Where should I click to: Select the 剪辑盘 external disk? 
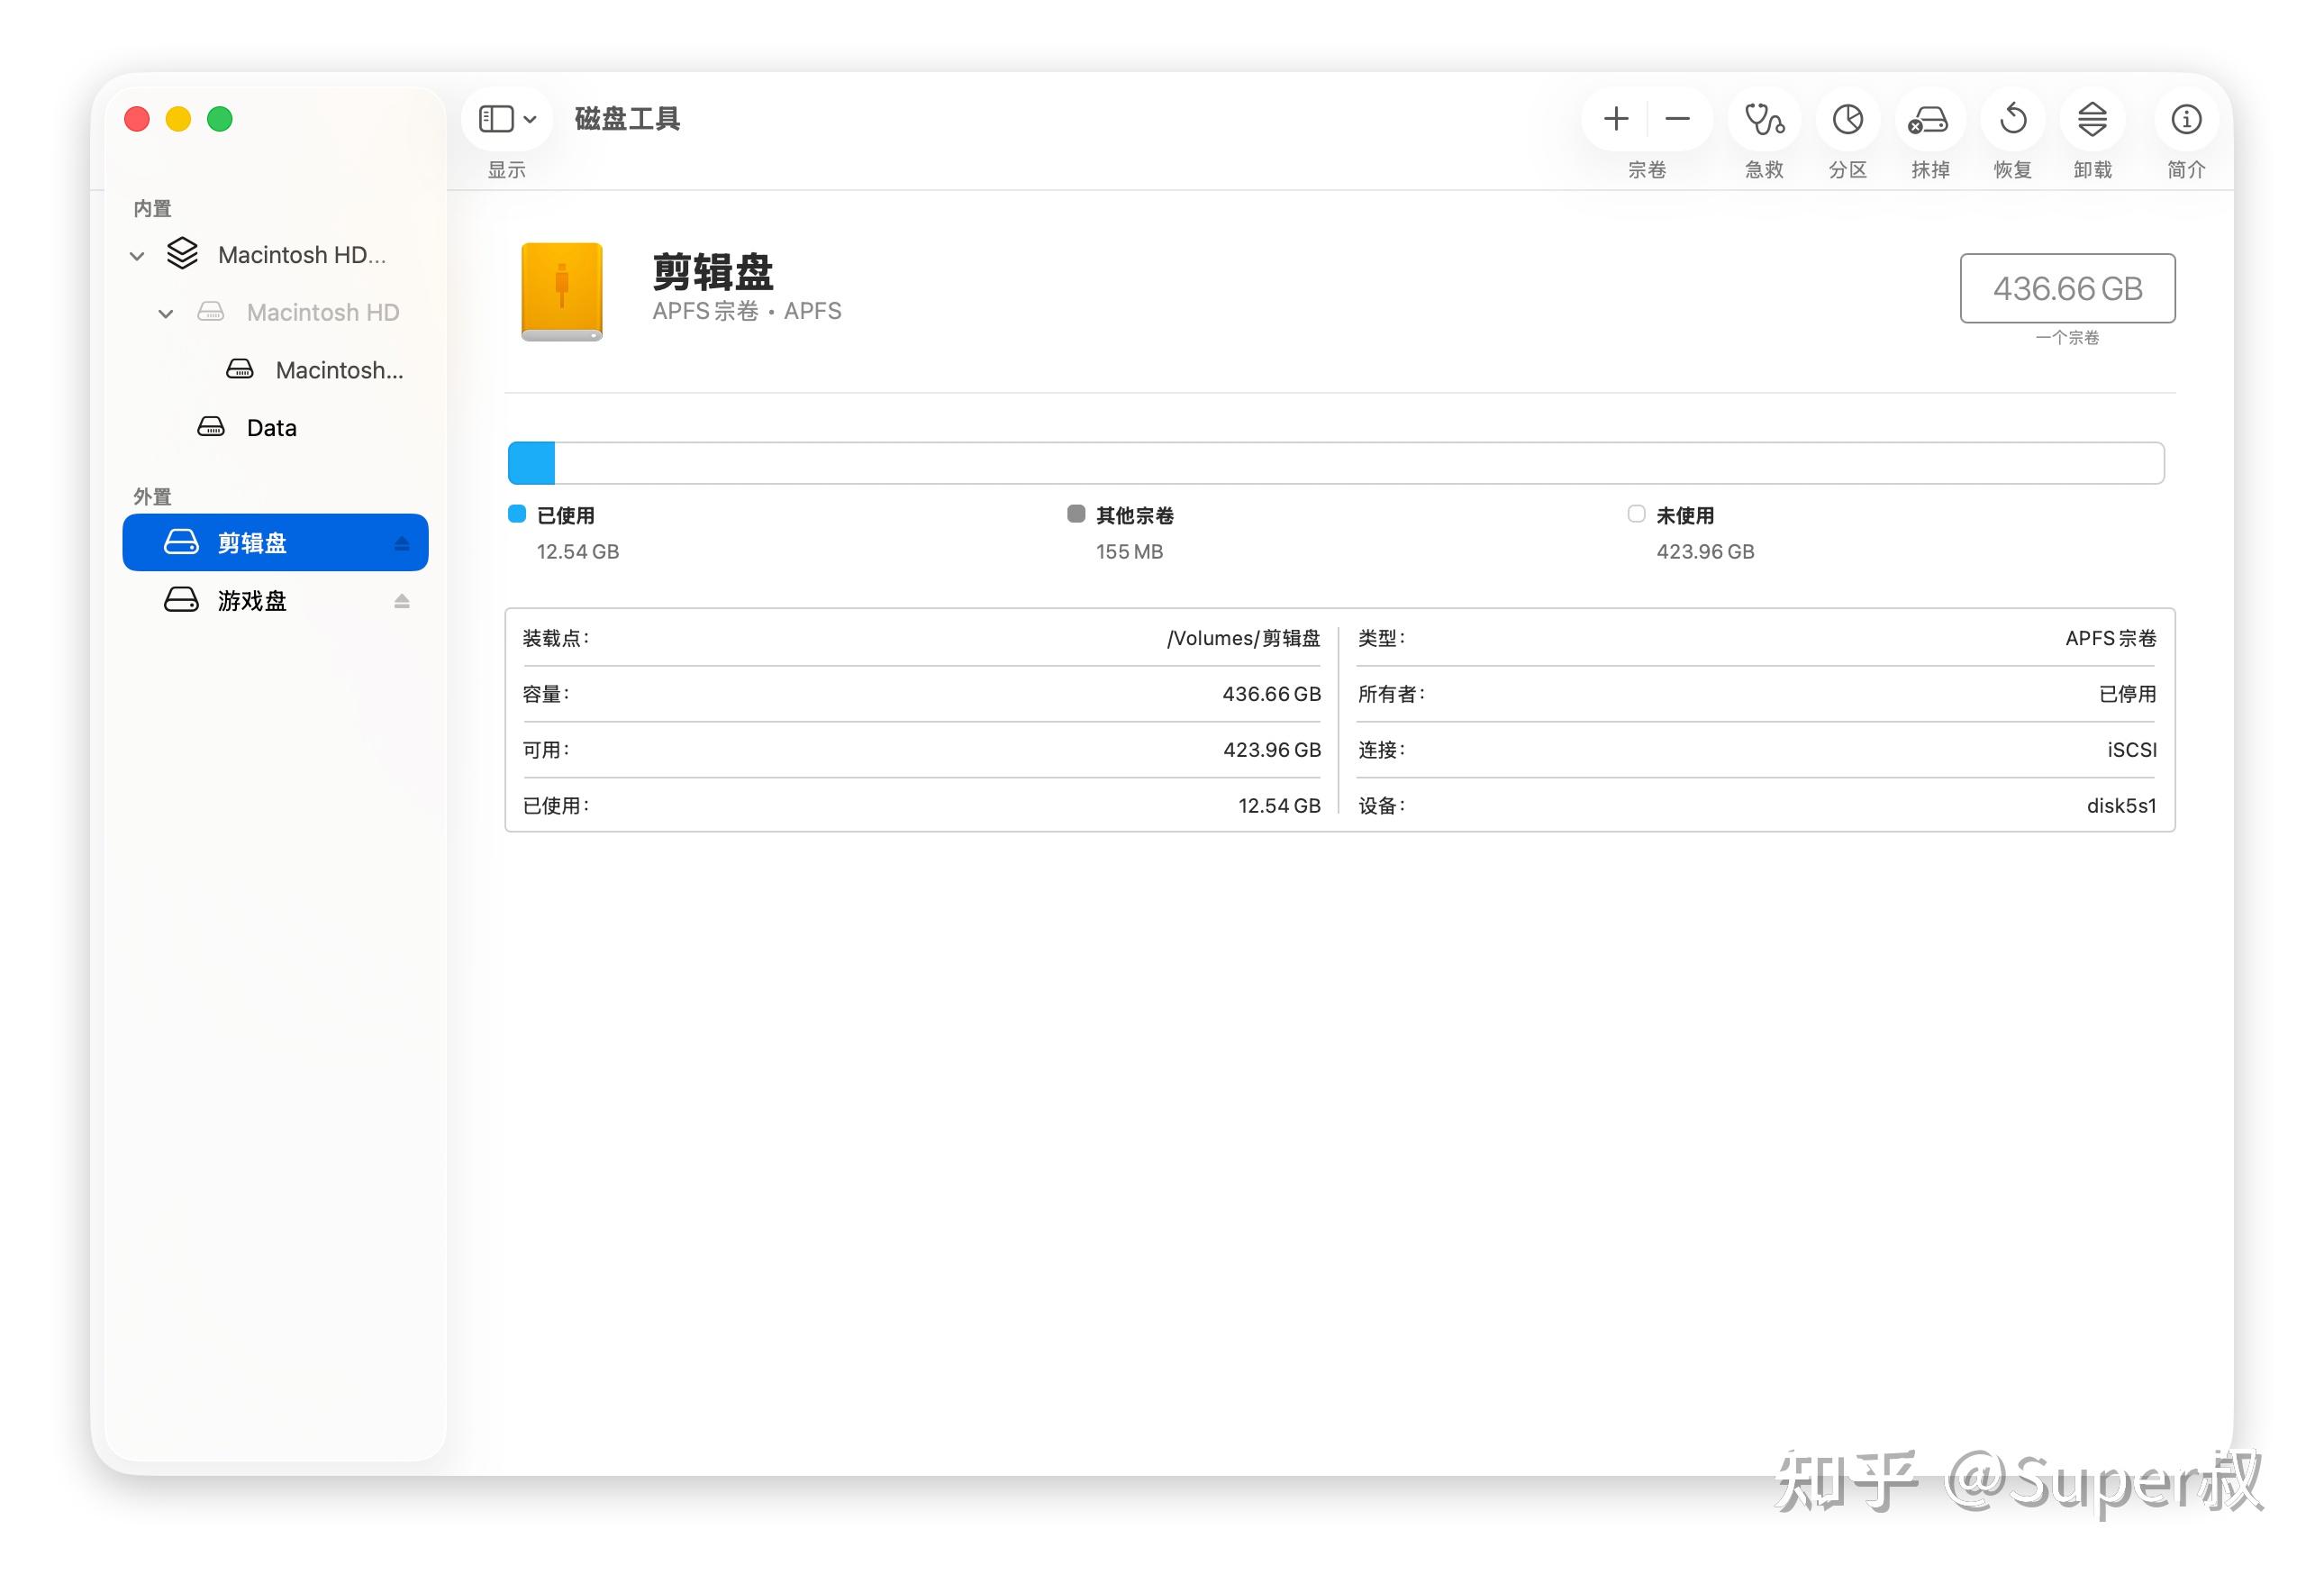(252, 543)
